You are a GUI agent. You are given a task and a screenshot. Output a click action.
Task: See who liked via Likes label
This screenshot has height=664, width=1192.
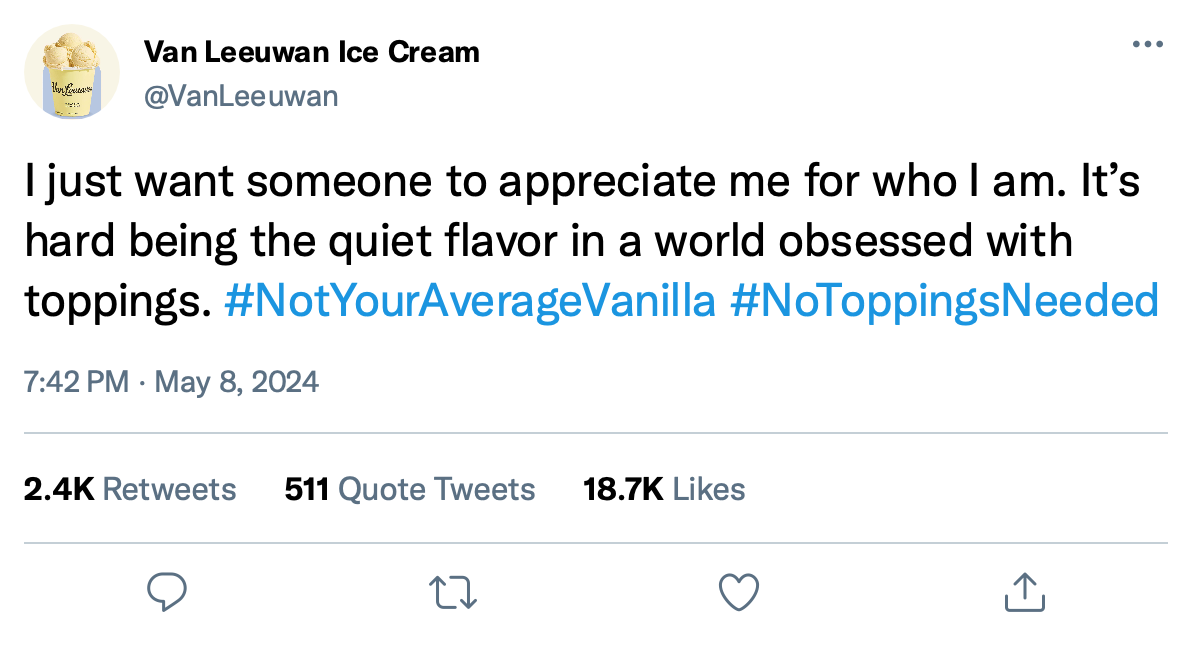(709, 489)
